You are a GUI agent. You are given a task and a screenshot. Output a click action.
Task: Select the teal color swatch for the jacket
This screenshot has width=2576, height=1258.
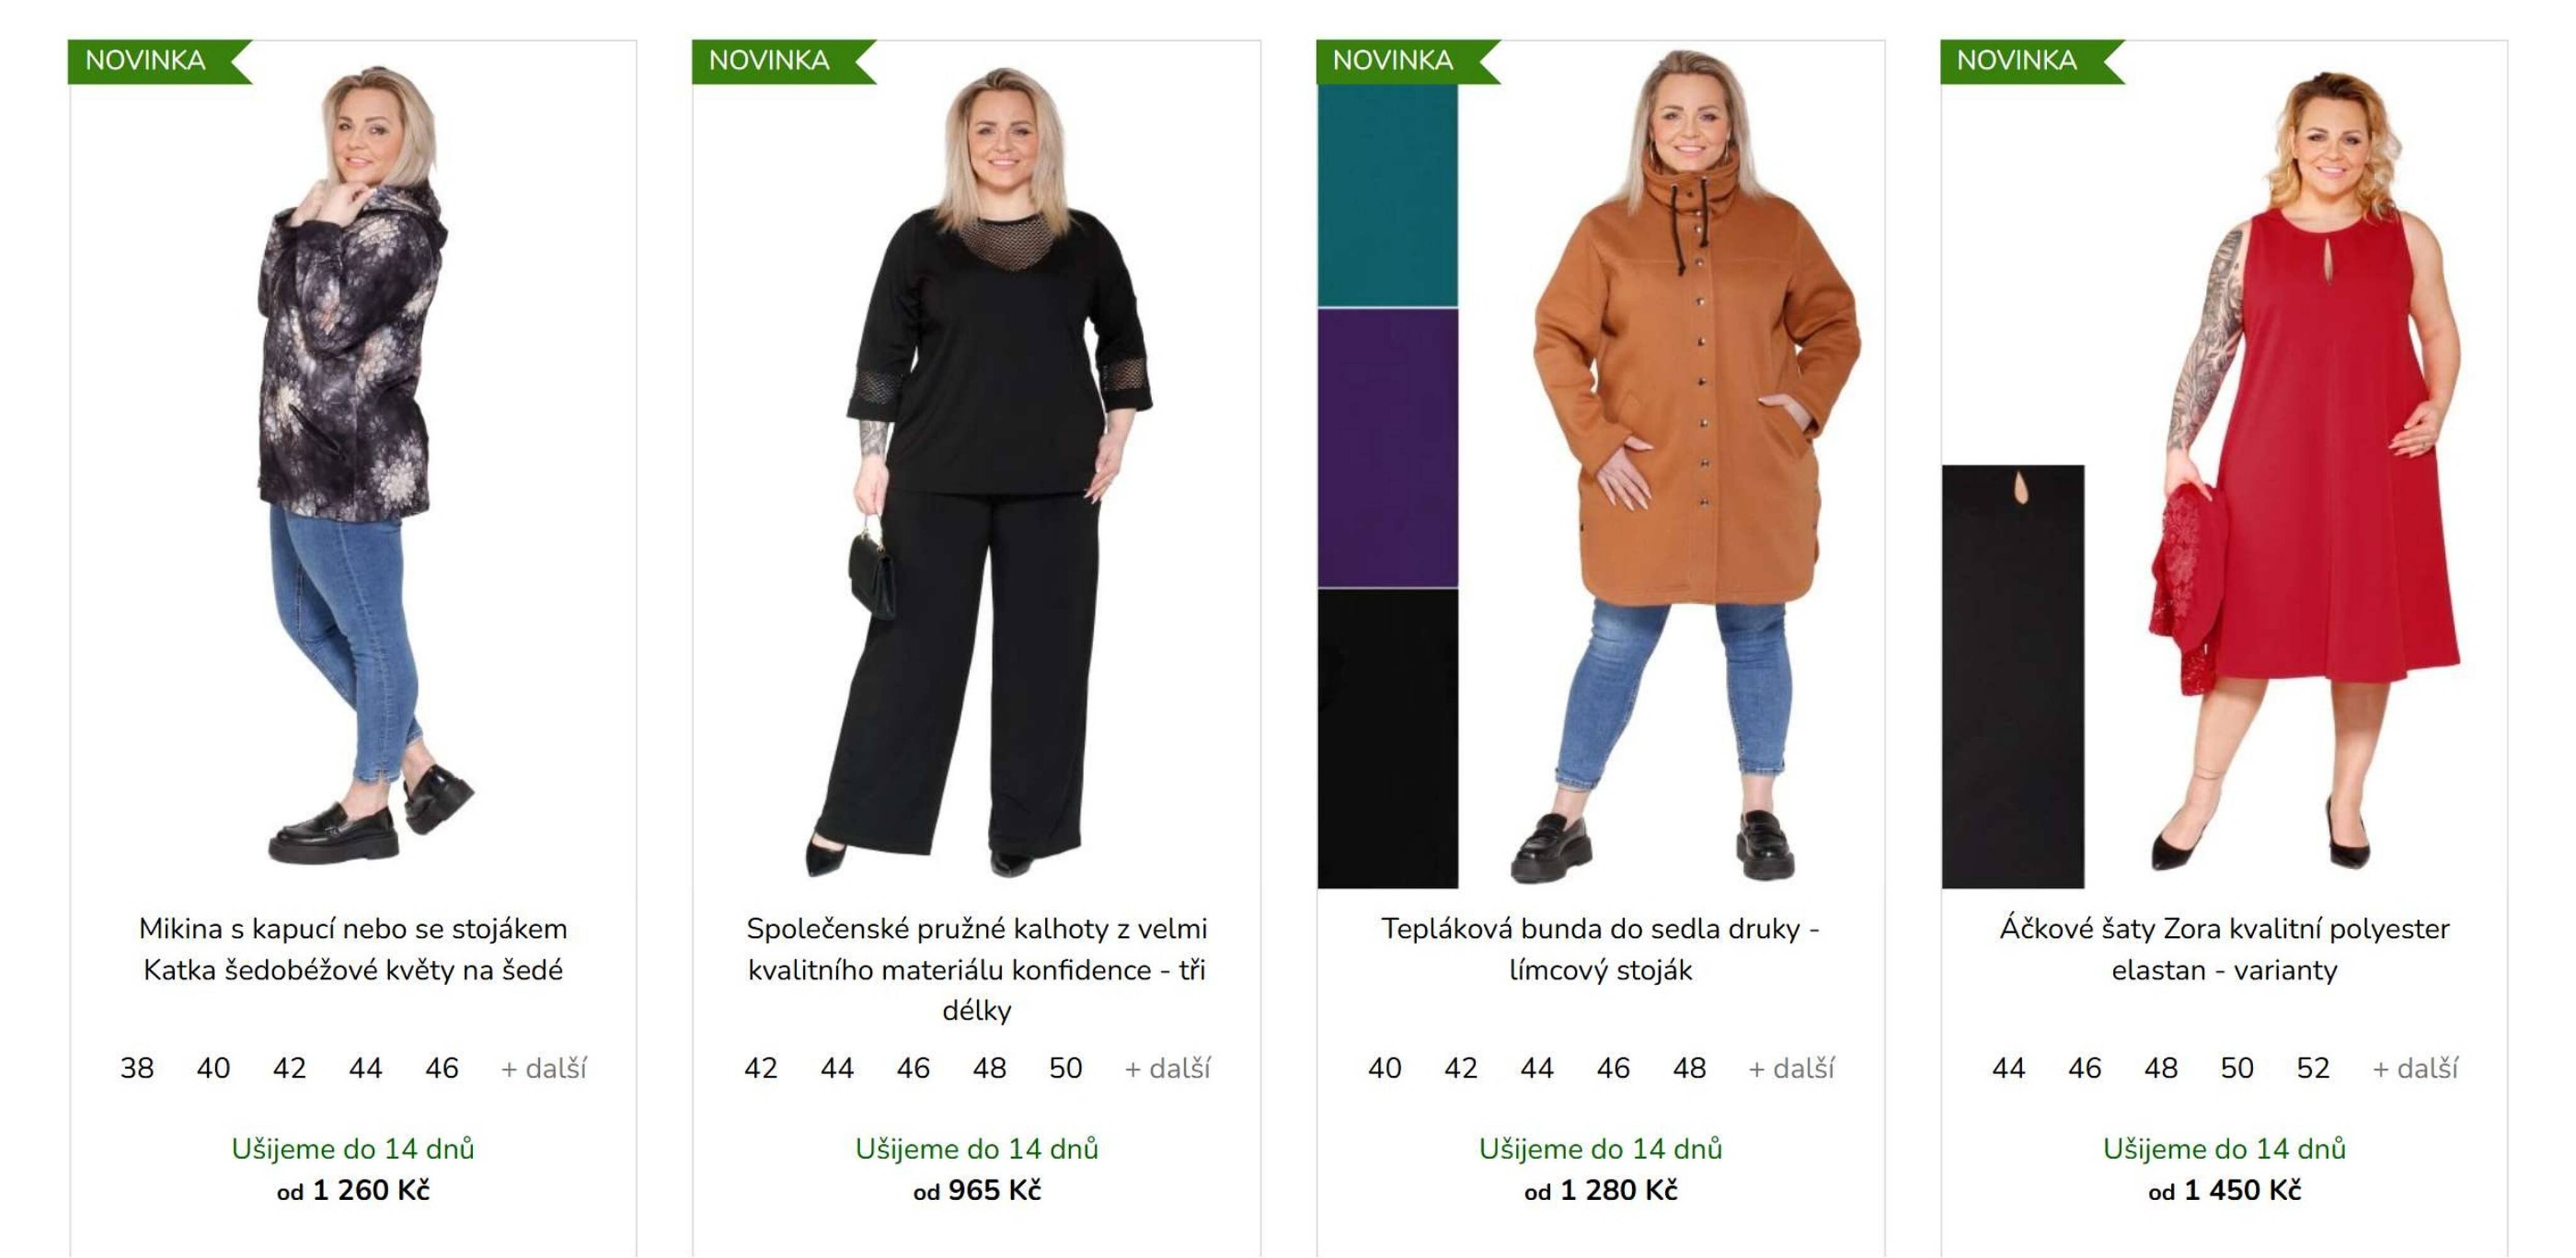(x=1387, y=195)
